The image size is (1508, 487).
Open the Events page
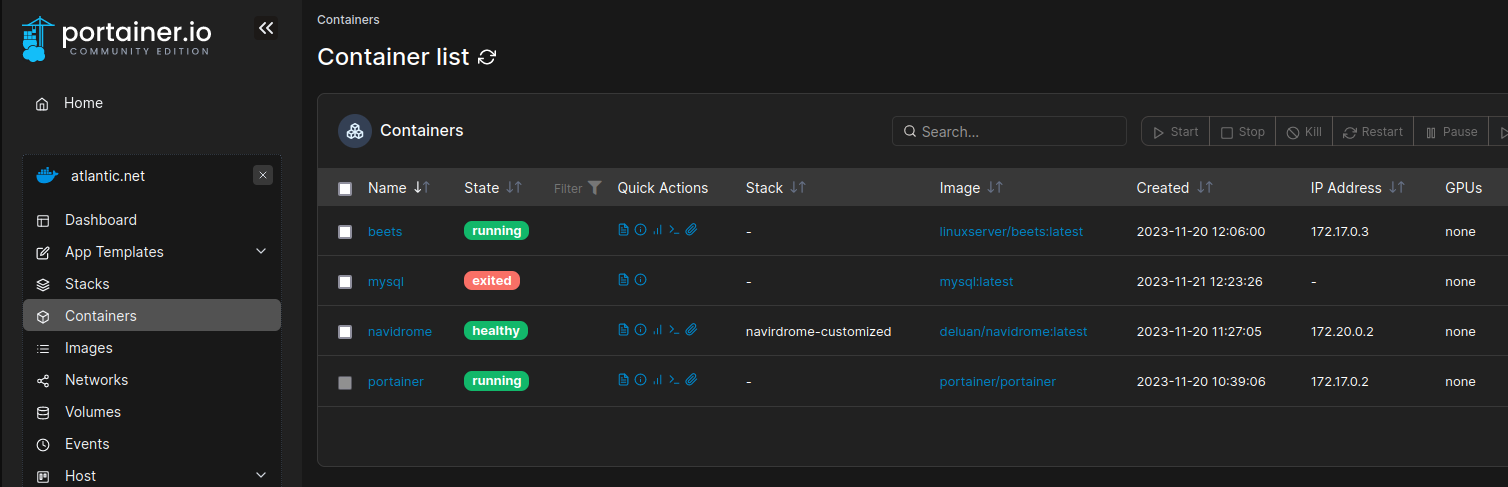152,444
